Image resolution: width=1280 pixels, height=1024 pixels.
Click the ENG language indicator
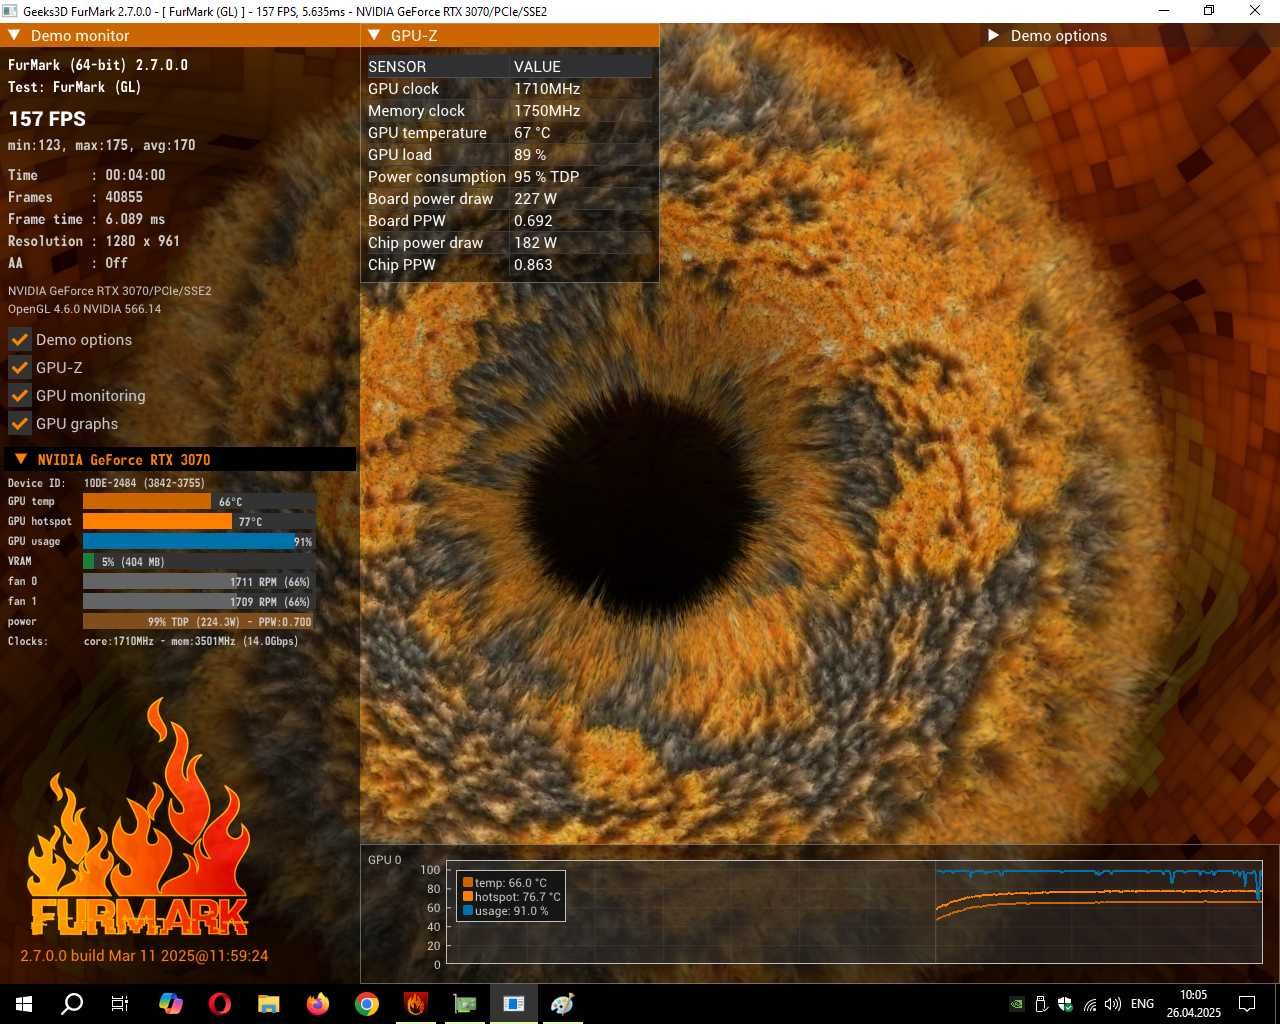tap(1142, 1004)
